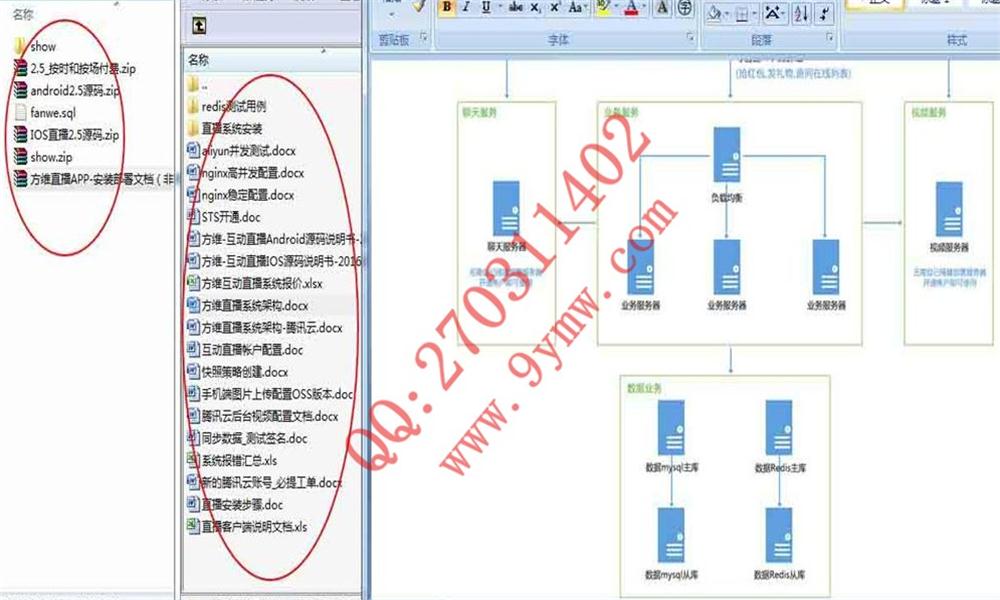Image resolution: width=1000 pixels, height=600 pixels.
Task: Apply borders in paragraph group
Action: [x=742, y=13]
